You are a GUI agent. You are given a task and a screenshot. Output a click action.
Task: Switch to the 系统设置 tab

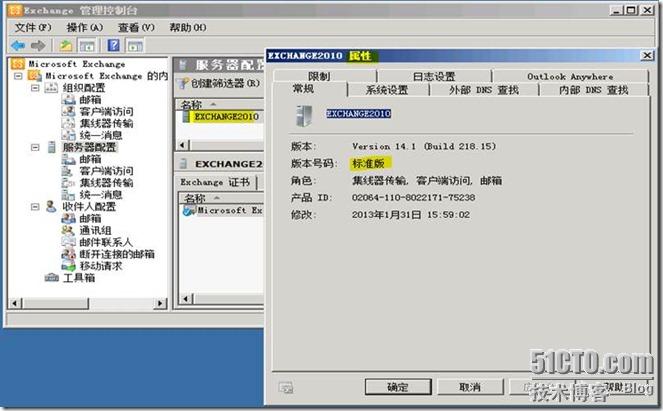[x=387, y=90]
